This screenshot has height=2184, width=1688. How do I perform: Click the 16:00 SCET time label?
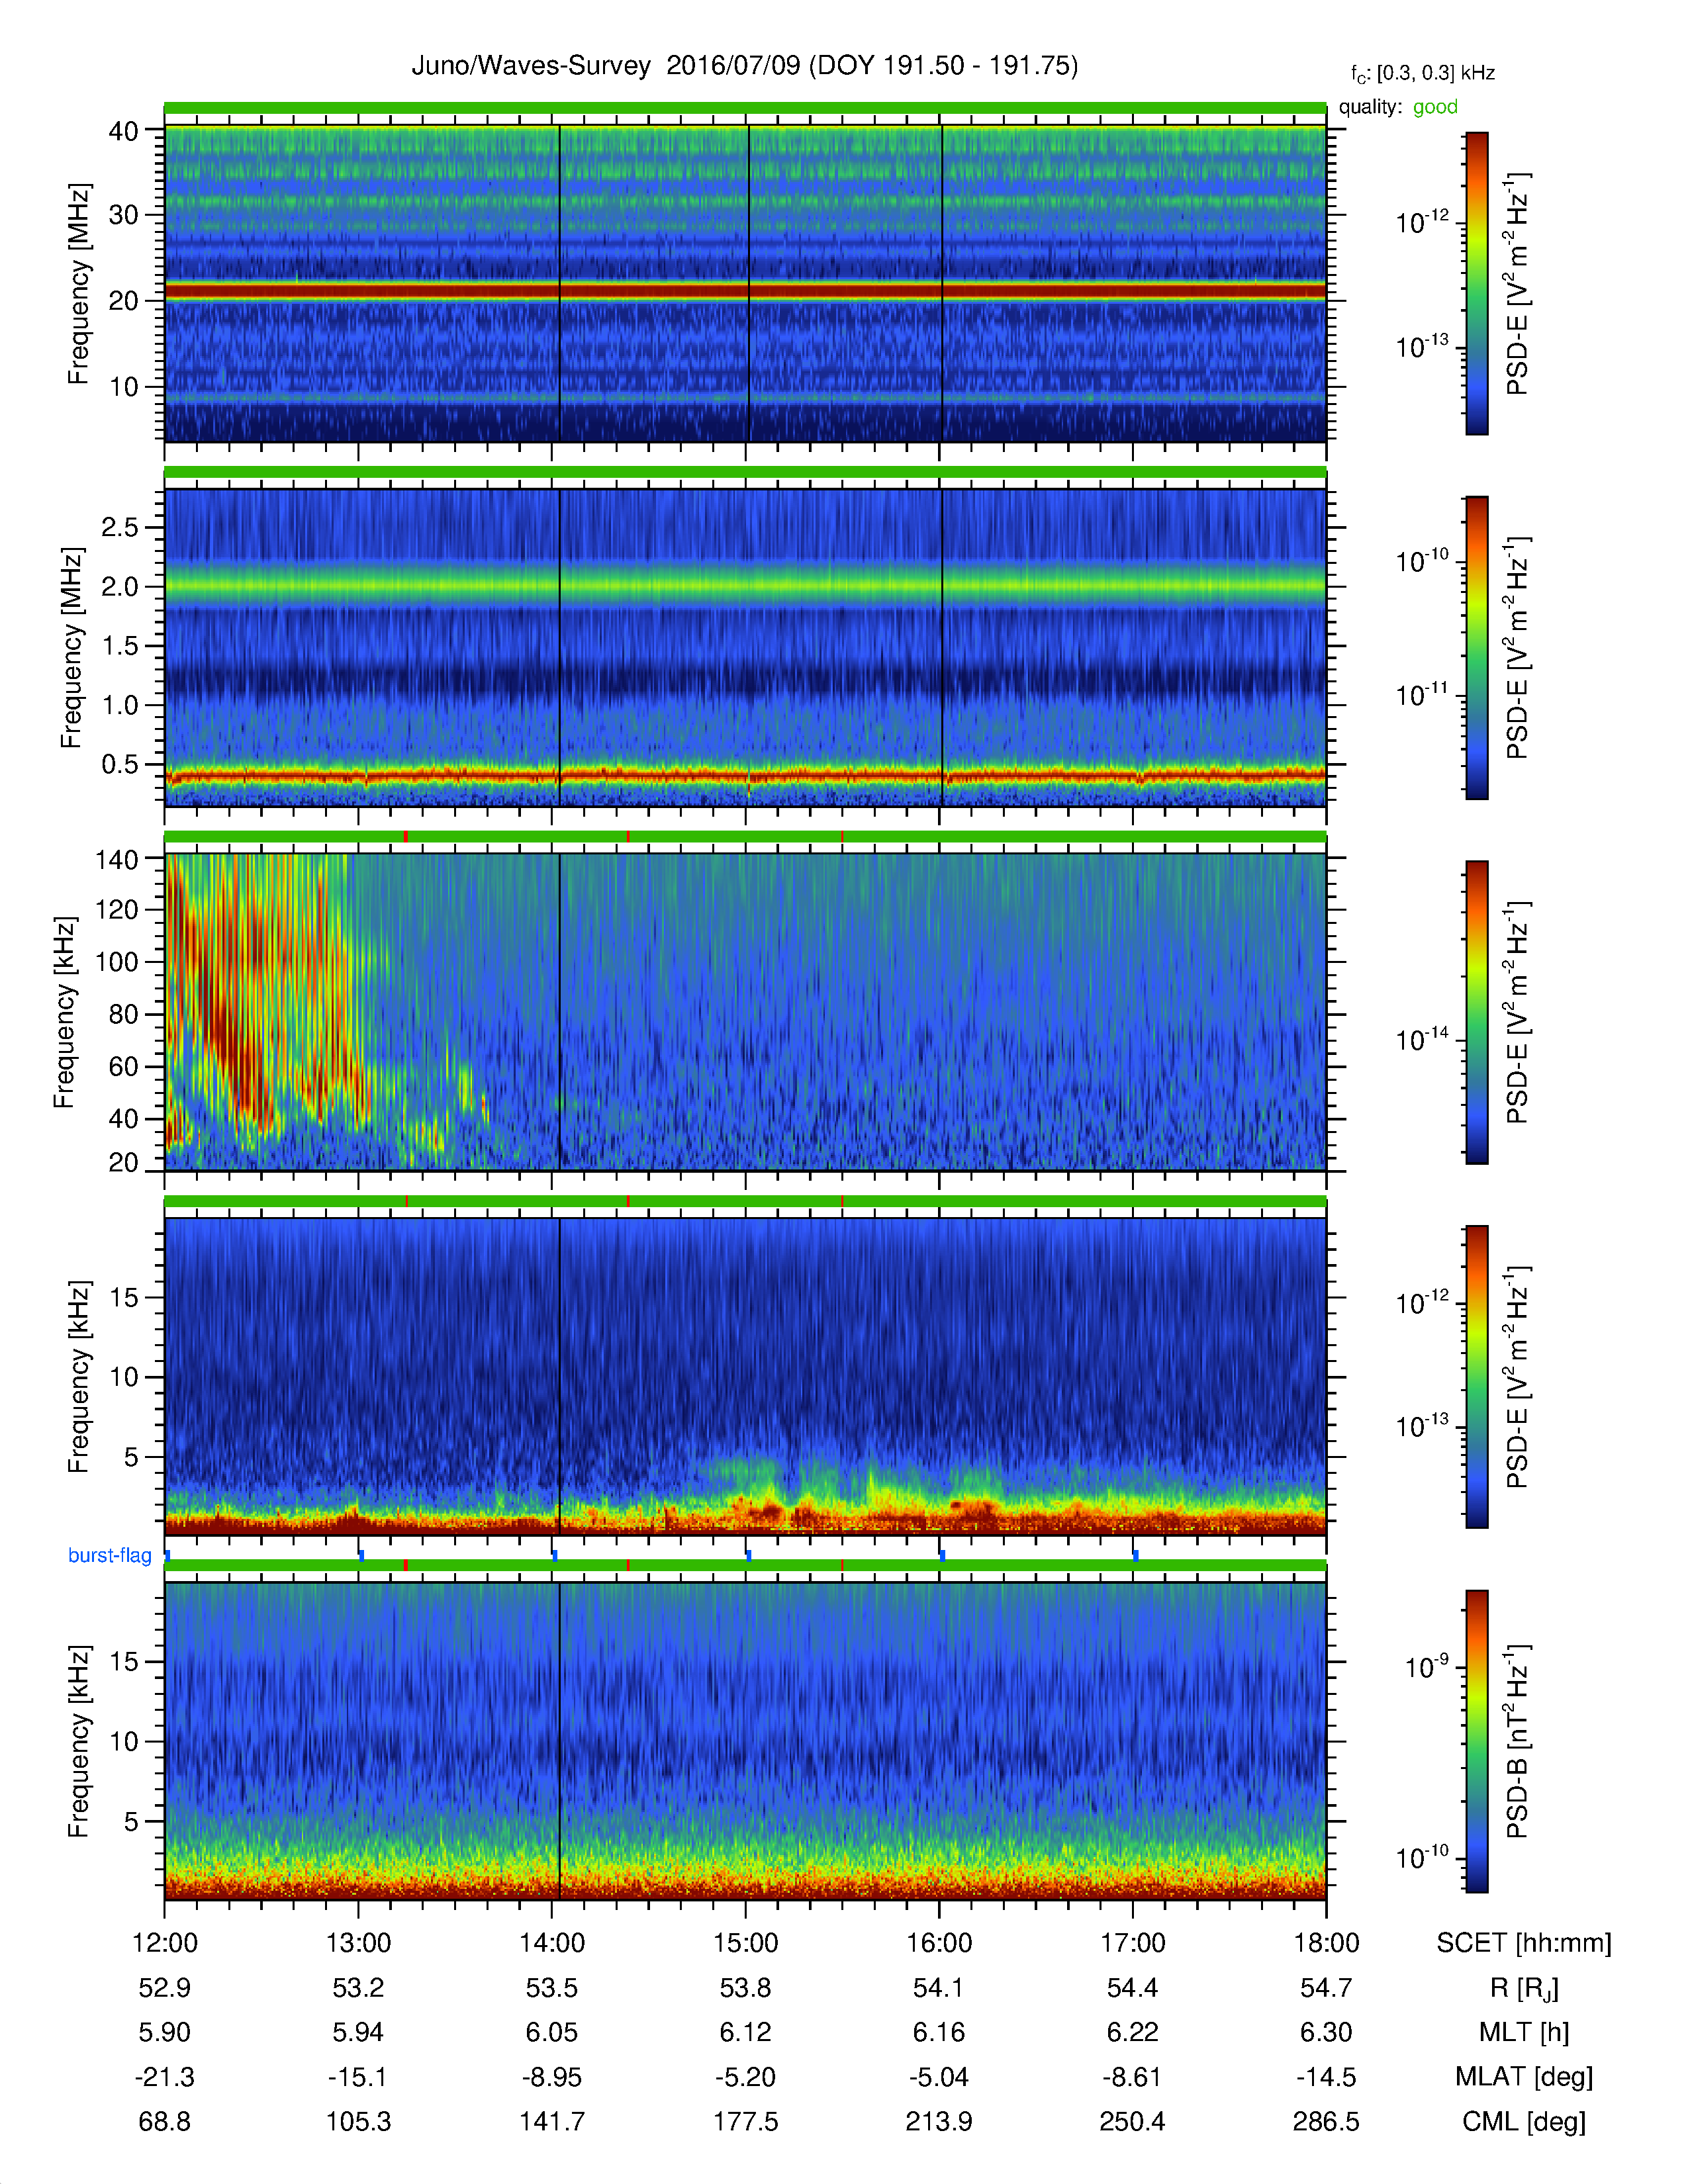click(939, 1943)
